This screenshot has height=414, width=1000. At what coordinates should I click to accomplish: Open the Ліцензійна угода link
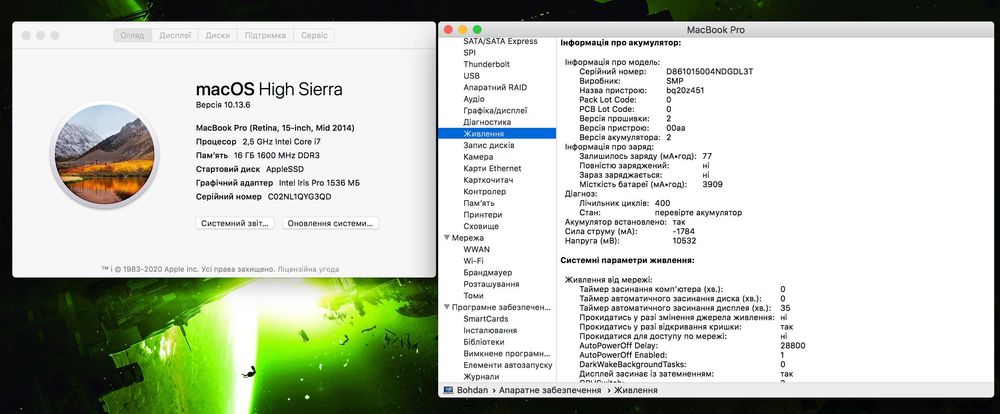tap(308, 269)
